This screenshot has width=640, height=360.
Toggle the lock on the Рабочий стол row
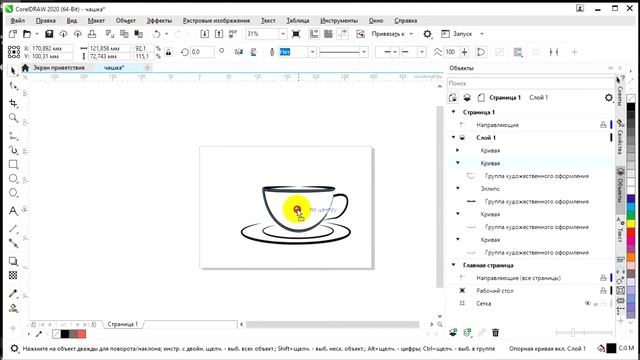point(603,291)
